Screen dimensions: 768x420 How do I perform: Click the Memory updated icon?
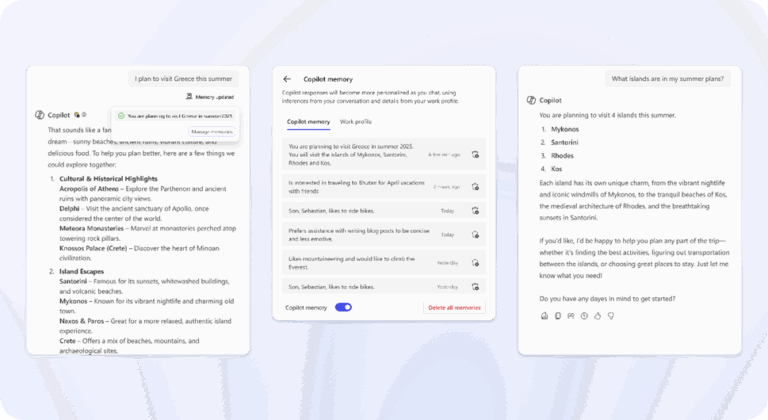point(189,97)
